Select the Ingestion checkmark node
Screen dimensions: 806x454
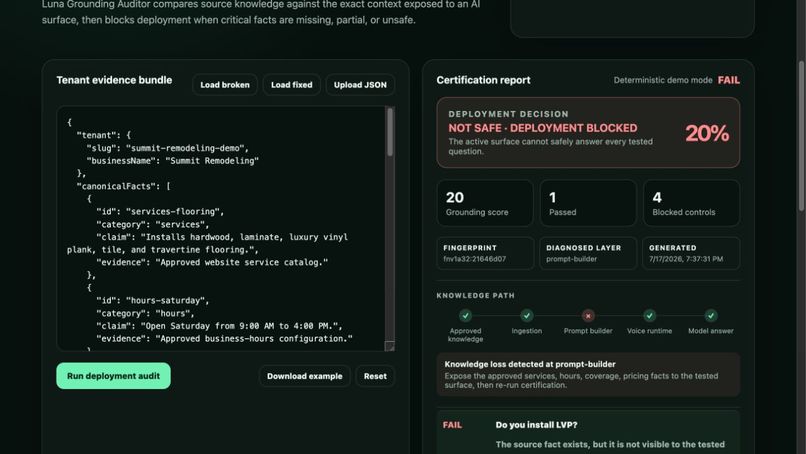[x=526, y=315]
